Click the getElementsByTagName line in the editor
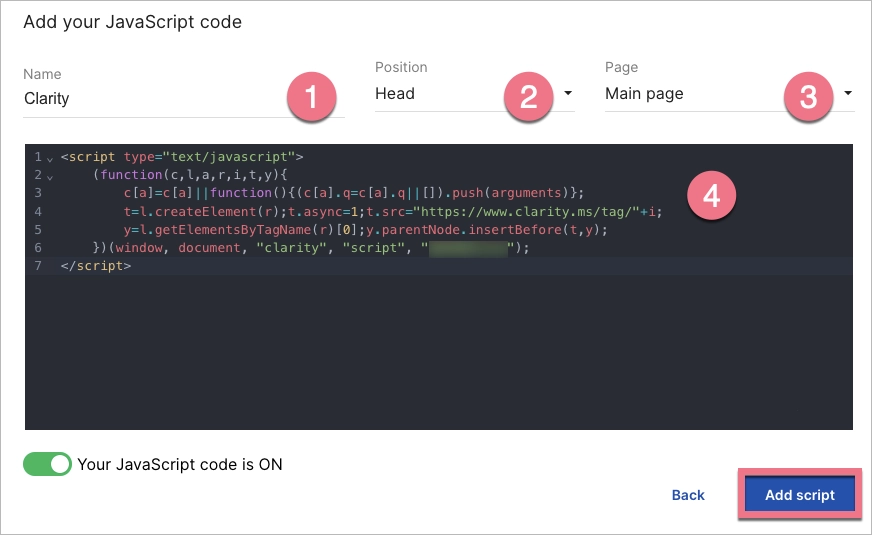Viewport: 872px width, 535px height. (365, 230)
